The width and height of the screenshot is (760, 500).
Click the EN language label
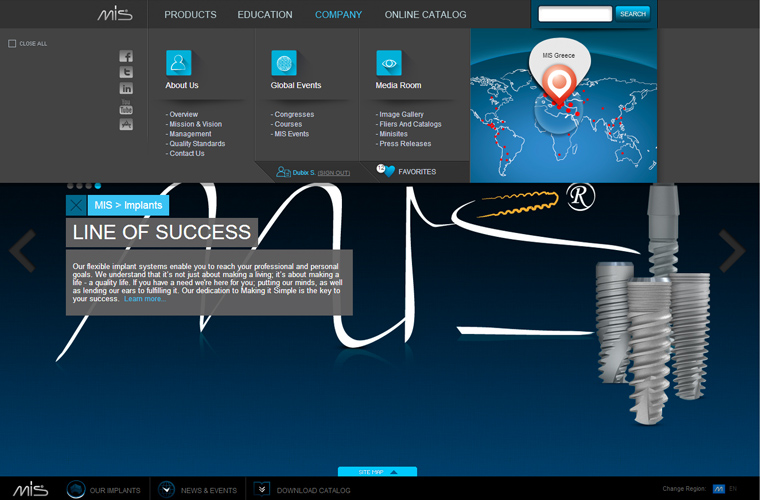pyautogui.click(x=733, y=489)
